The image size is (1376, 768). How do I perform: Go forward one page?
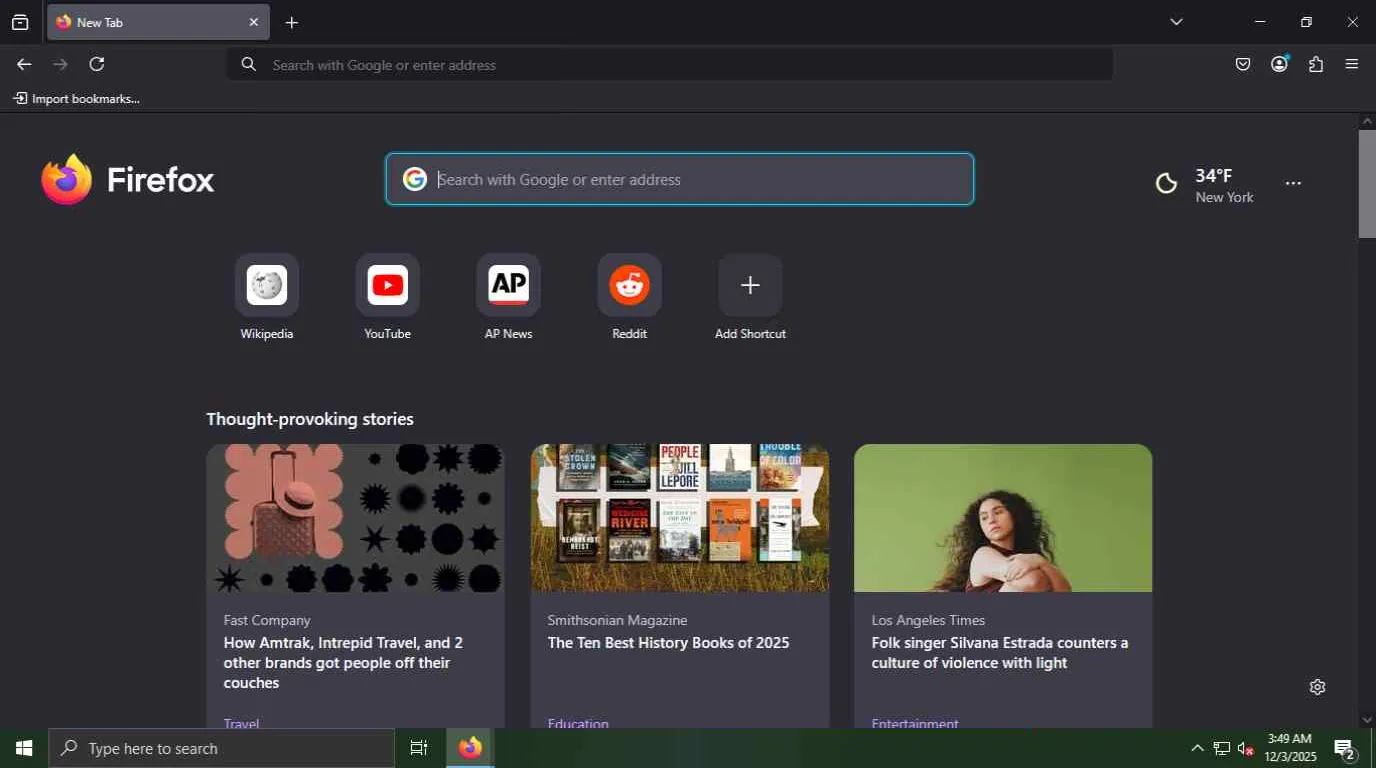pos(61,64)
